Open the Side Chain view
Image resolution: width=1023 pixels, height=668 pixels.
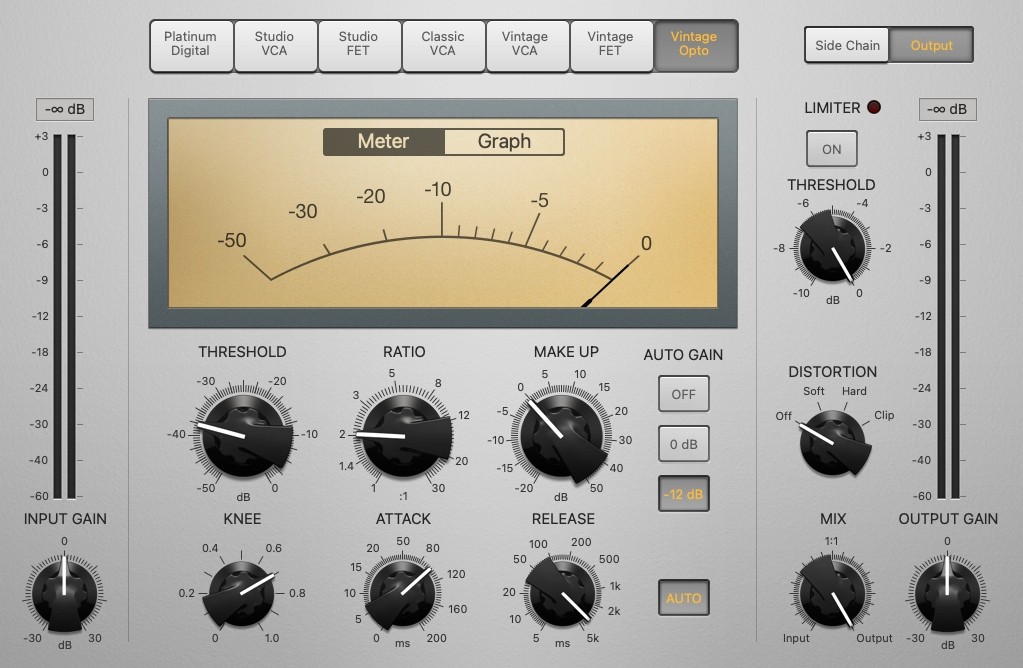(x=846, y=45)
